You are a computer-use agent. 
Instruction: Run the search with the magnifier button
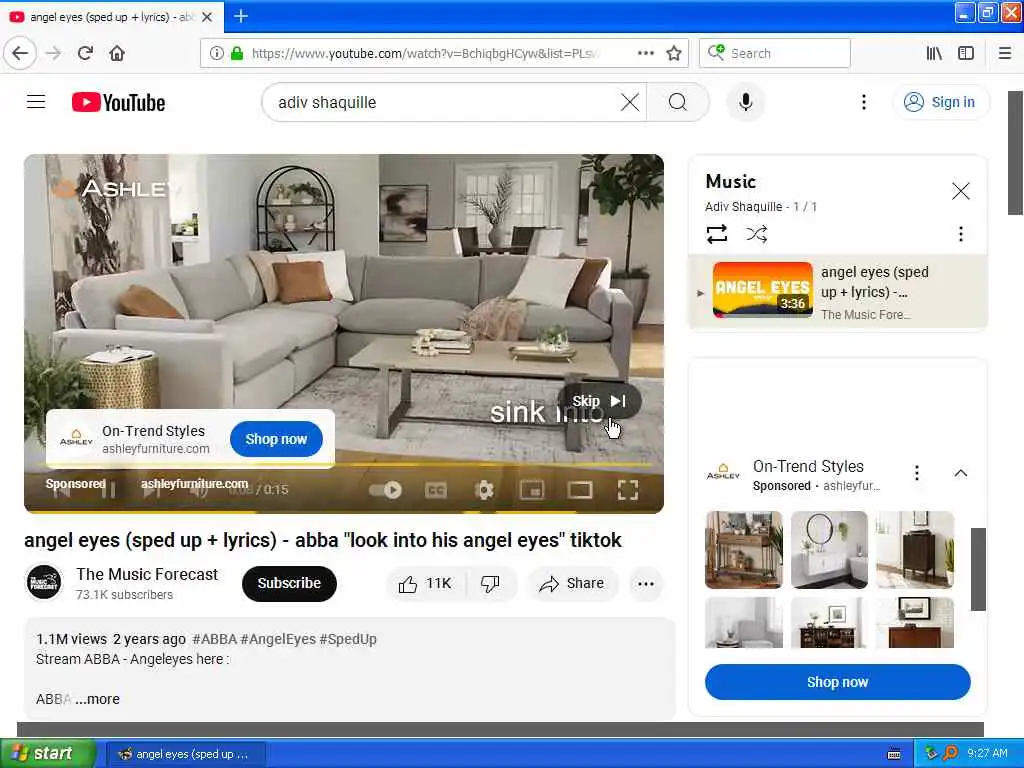677,102
